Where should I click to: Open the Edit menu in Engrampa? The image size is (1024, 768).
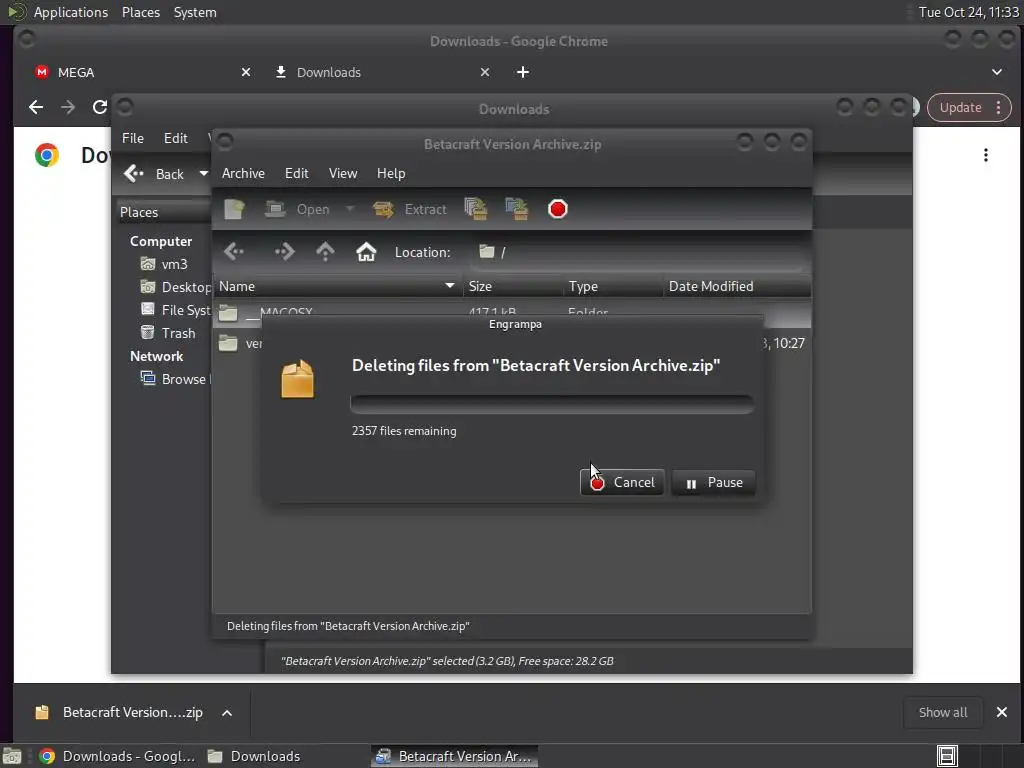click(296, 173)
